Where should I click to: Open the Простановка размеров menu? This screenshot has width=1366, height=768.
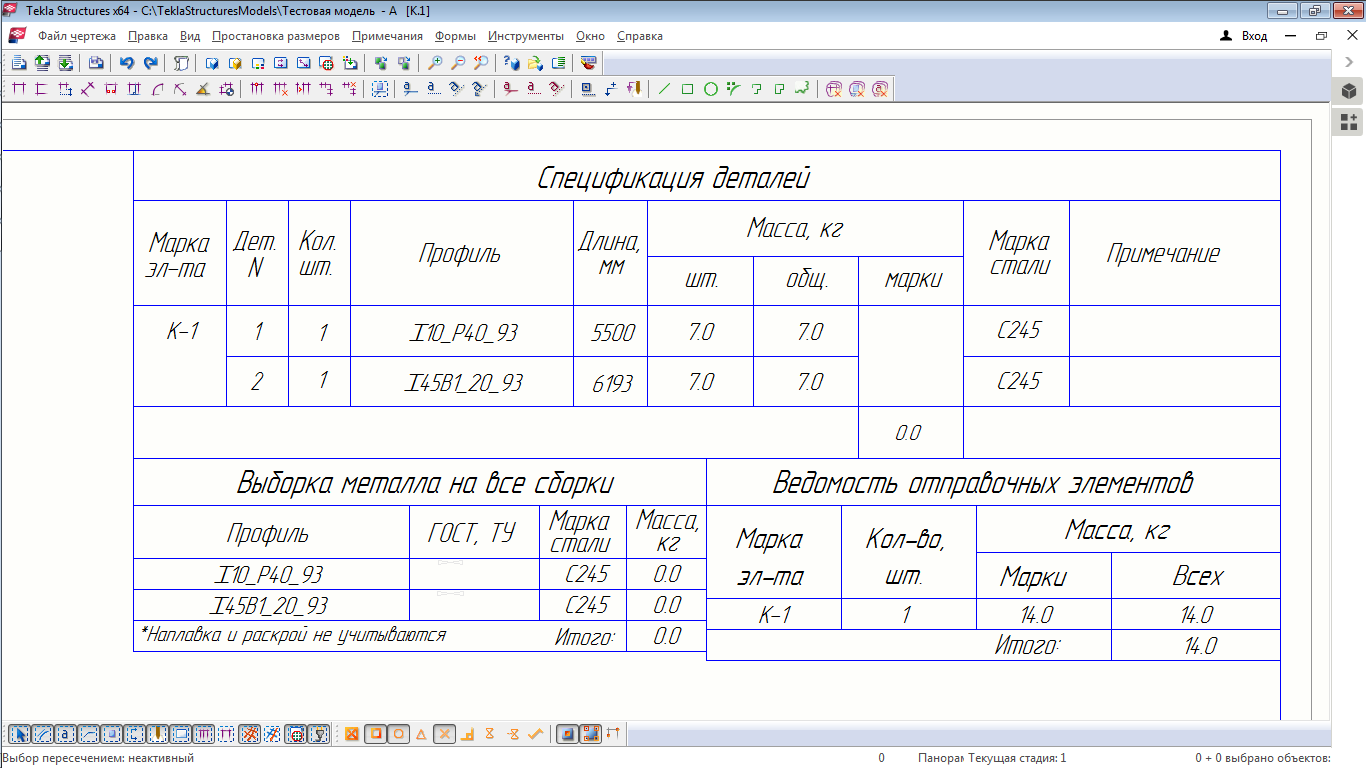tap(276, 36)
